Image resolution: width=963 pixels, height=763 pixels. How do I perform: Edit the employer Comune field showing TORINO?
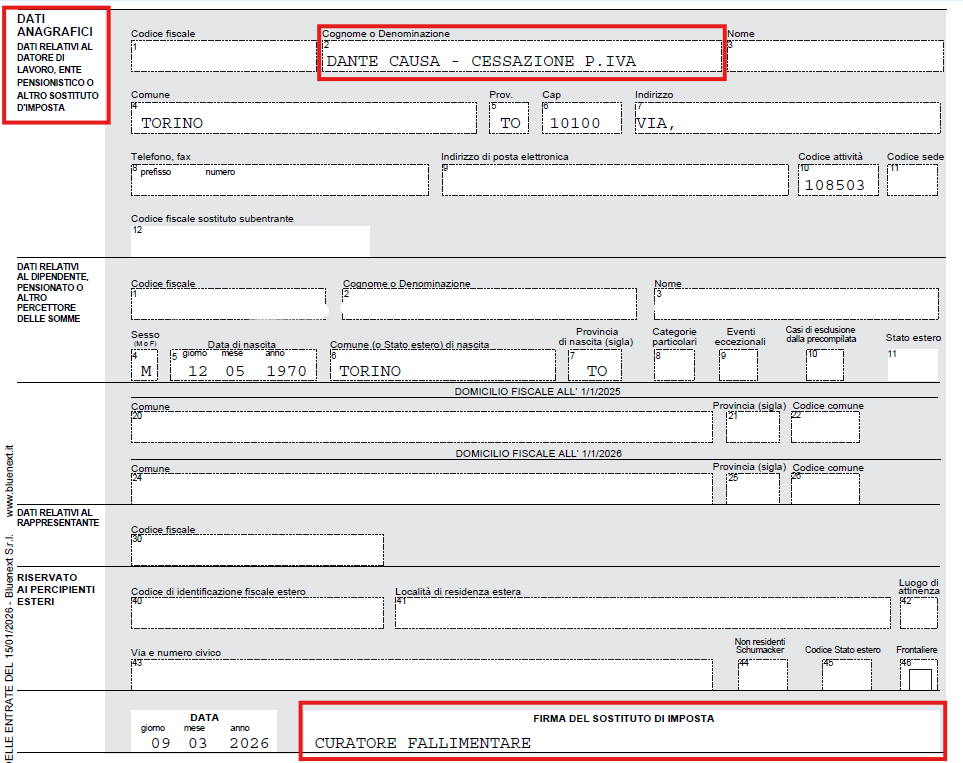(x=303, y=118)
